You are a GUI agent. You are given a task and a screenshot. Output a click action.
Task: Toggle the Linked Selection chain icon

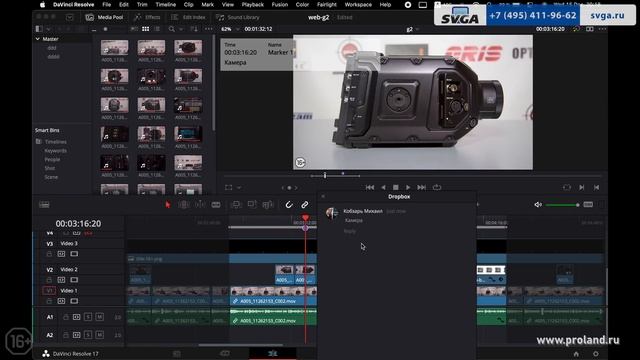point(304,204)
